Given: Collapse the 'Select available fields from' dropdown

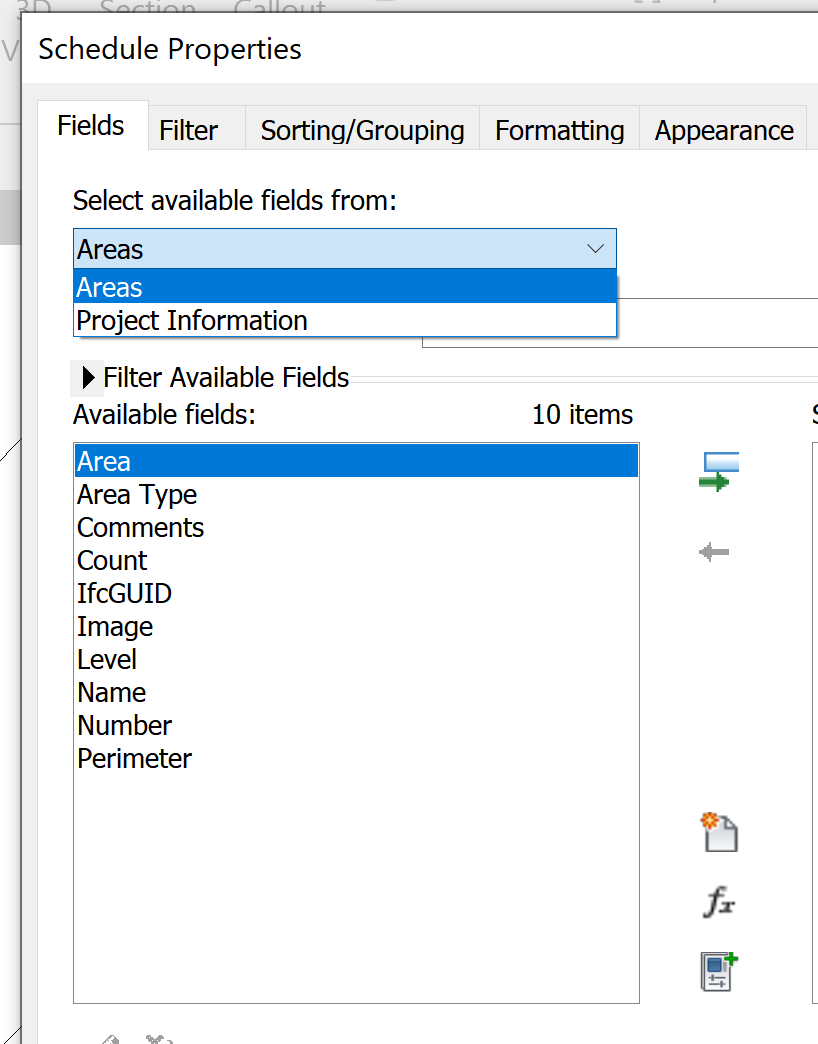Looking at the screenshot, I should coord(597,249).
